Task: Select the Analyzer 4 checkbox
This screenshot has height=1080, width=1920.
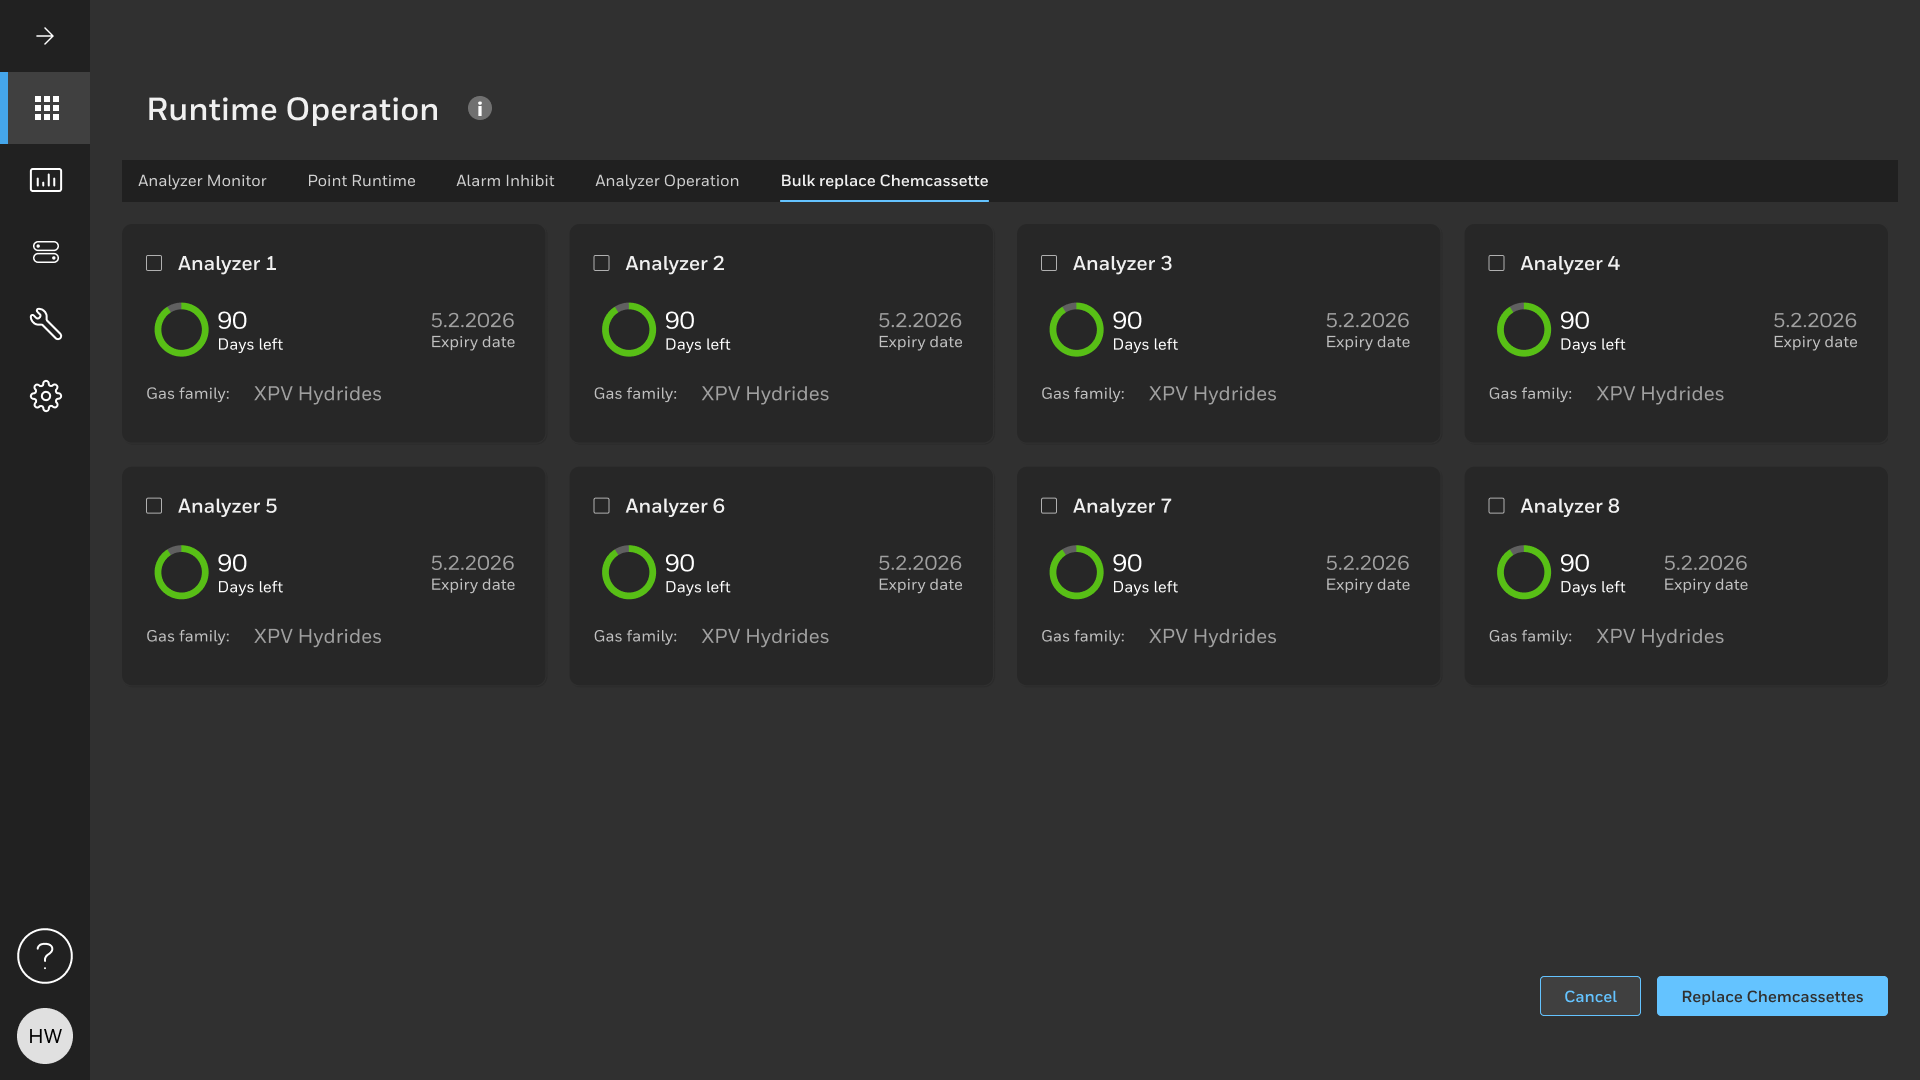Action: click(1496, 263)
